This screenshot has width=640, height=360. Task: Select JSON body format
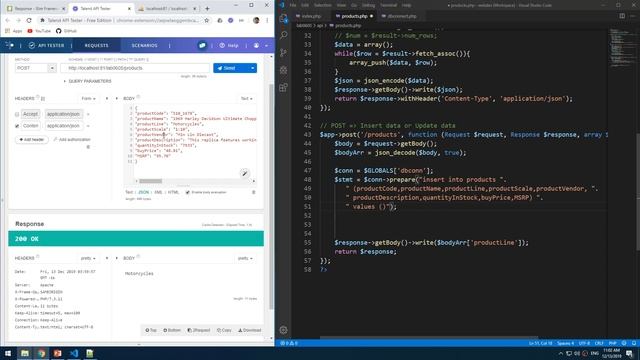(144, 192)
